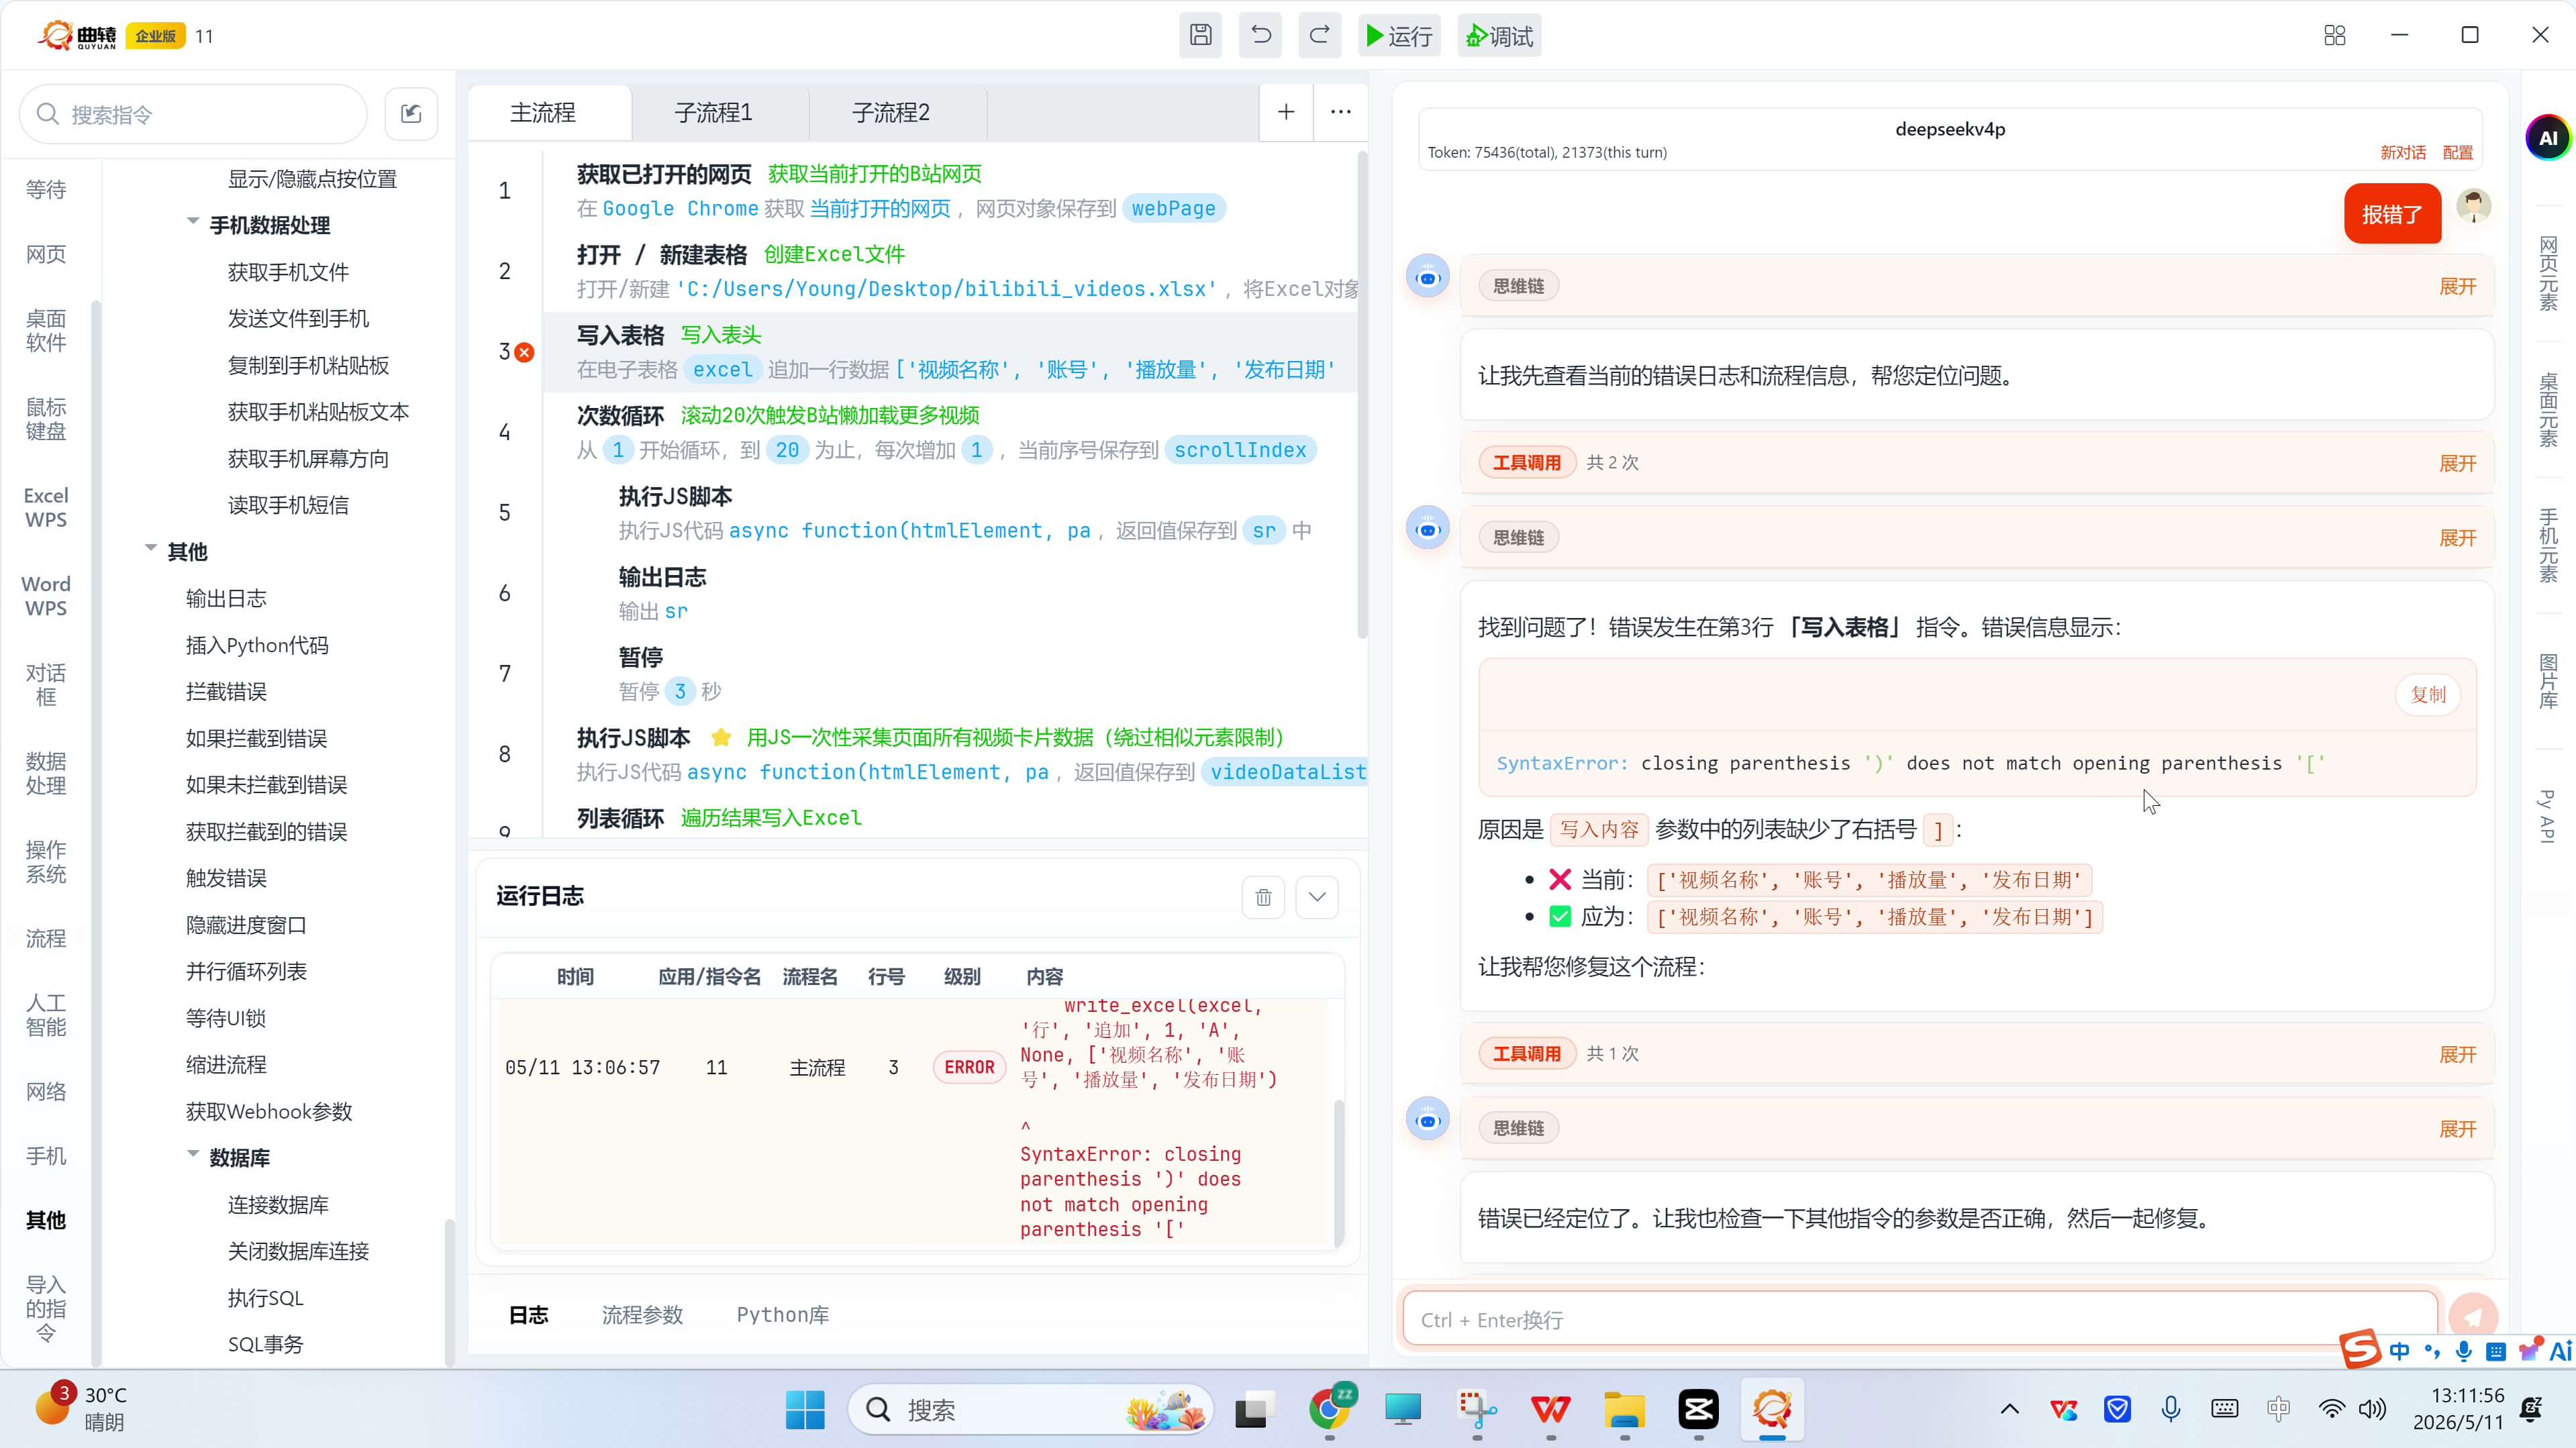The width and height of the screenshot is (2576, 1448).
Task: Expand the first 思维链 section
Action: (2457, 287)
